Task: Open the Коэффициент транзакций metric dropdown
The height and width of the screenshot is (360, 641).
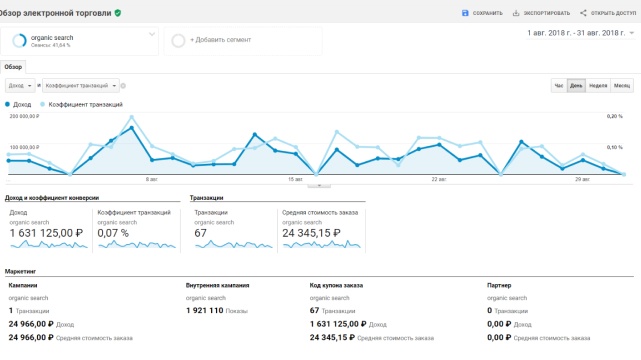Action: pos(81,86)
